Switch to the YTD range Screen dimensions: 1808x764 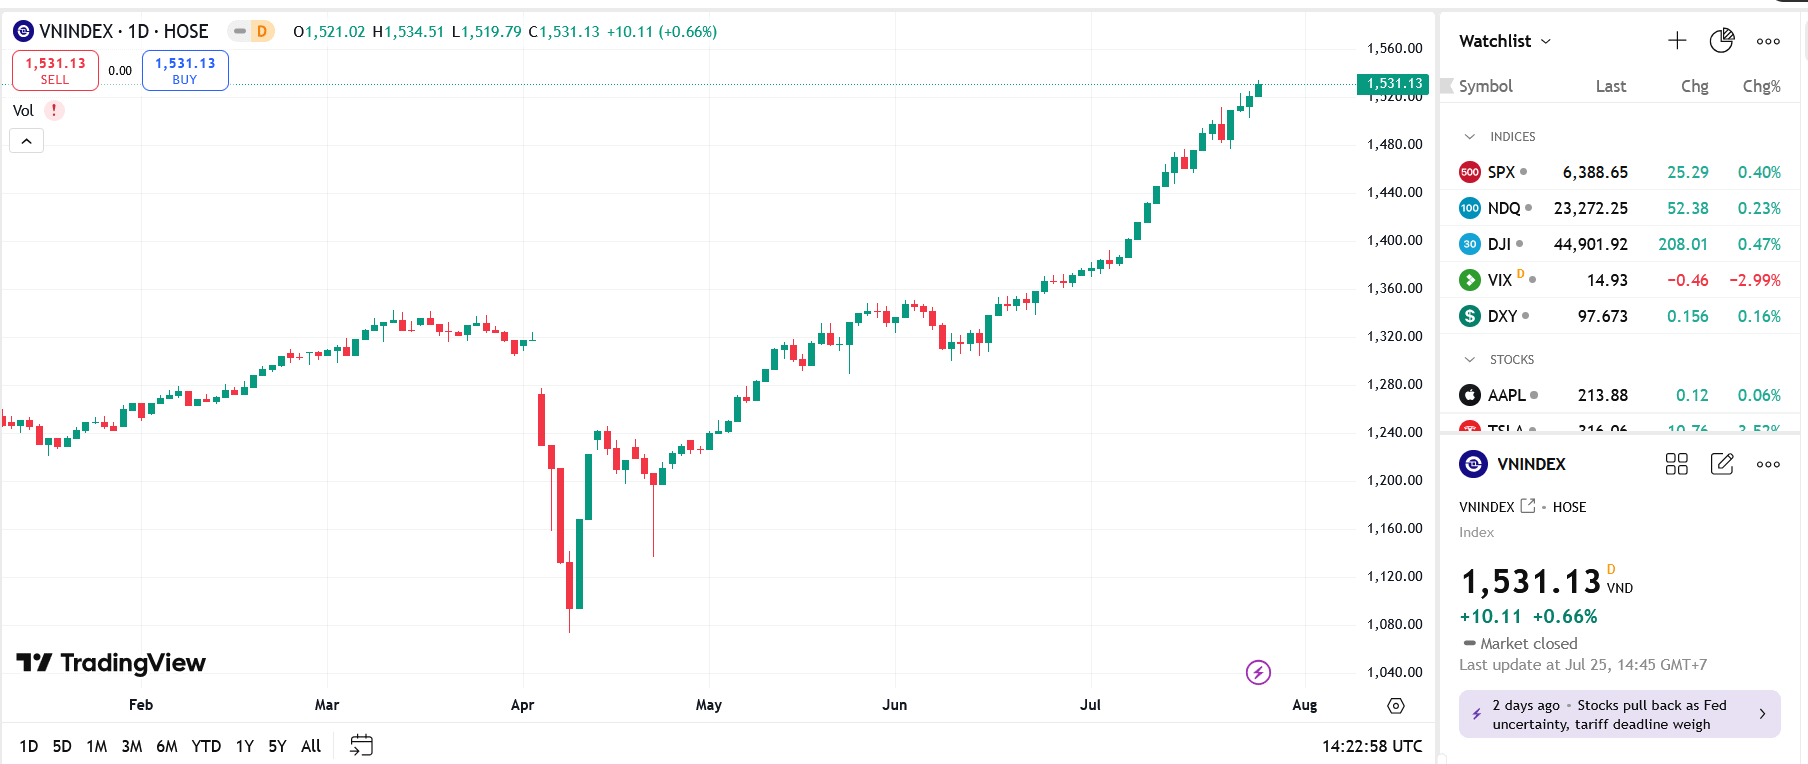[206, 746]
